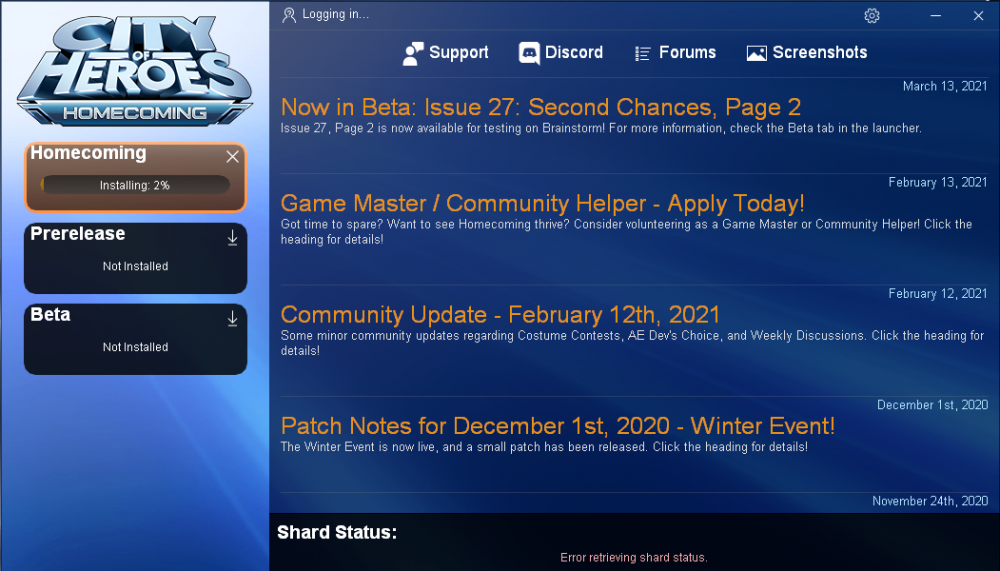Screen dimensions: 1000x571
Task: Click 'Error retrieving shard status.' message
Action: 634,557
